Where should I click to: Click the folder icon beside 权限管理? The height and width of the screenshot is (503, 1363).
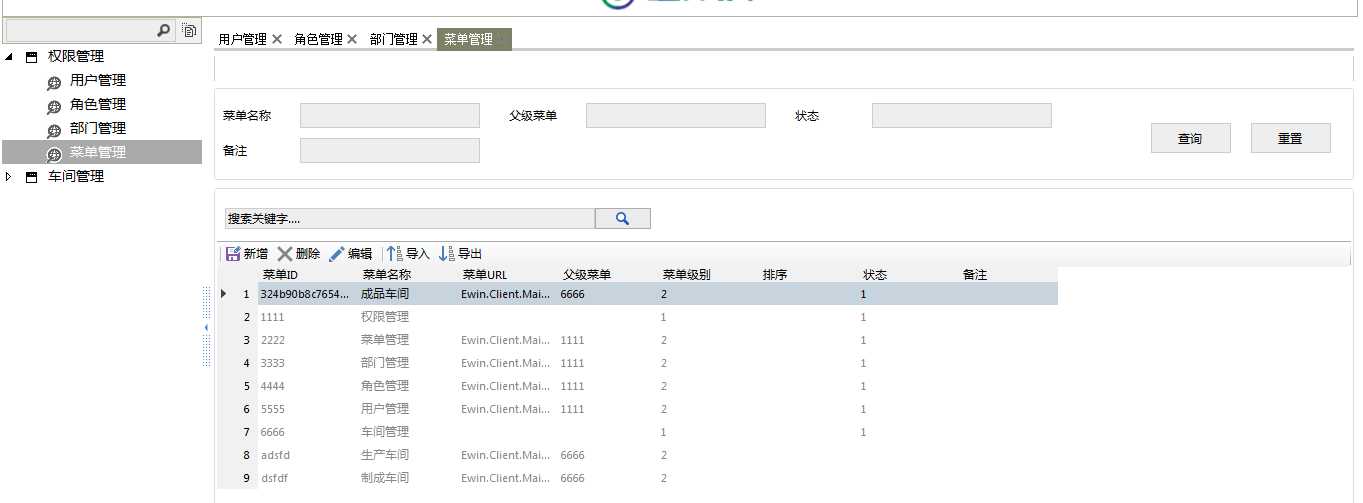pyautogui.click(x=32, y=57)
